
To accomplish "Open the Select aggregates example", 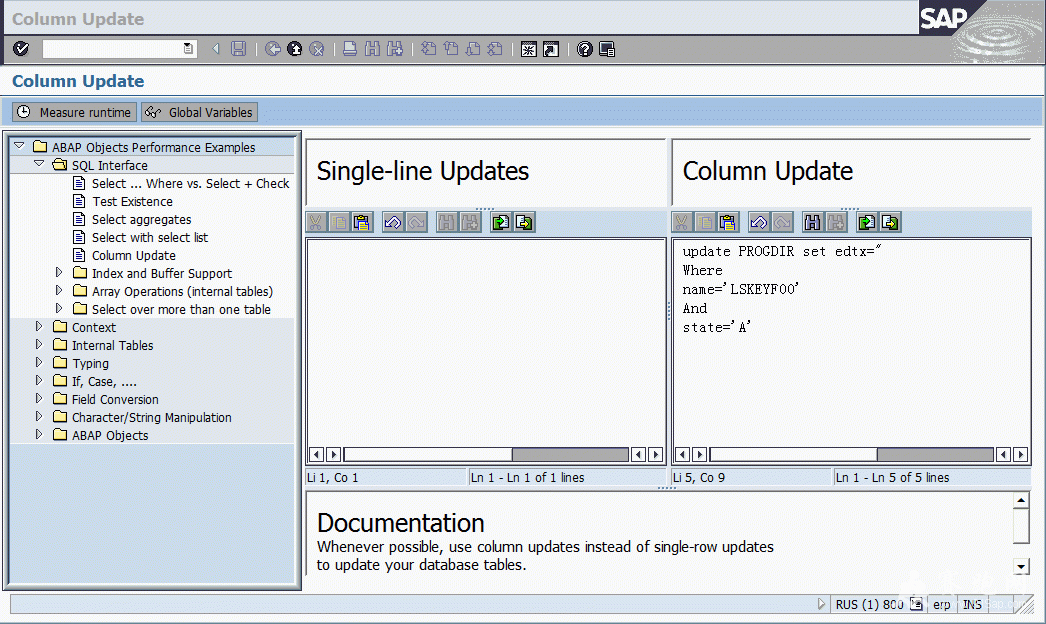I will coord(141,220).
